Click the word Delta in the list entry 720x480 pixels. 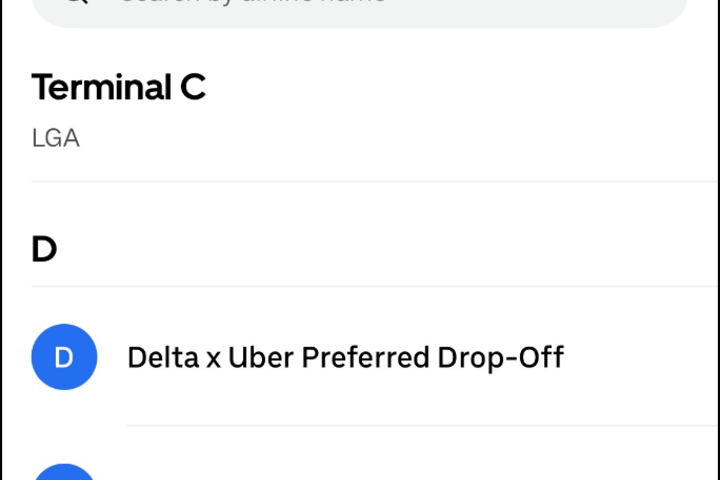point(162,357)
